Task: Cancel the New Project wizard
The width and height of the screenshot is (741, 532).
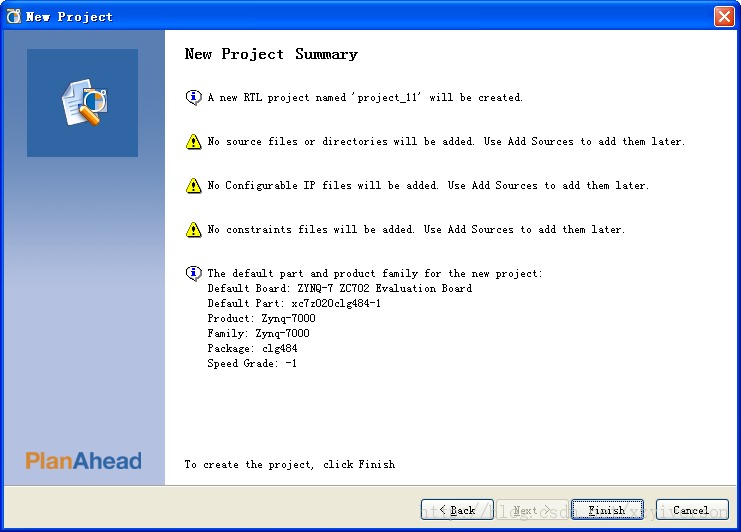Action: pos(692,509)
